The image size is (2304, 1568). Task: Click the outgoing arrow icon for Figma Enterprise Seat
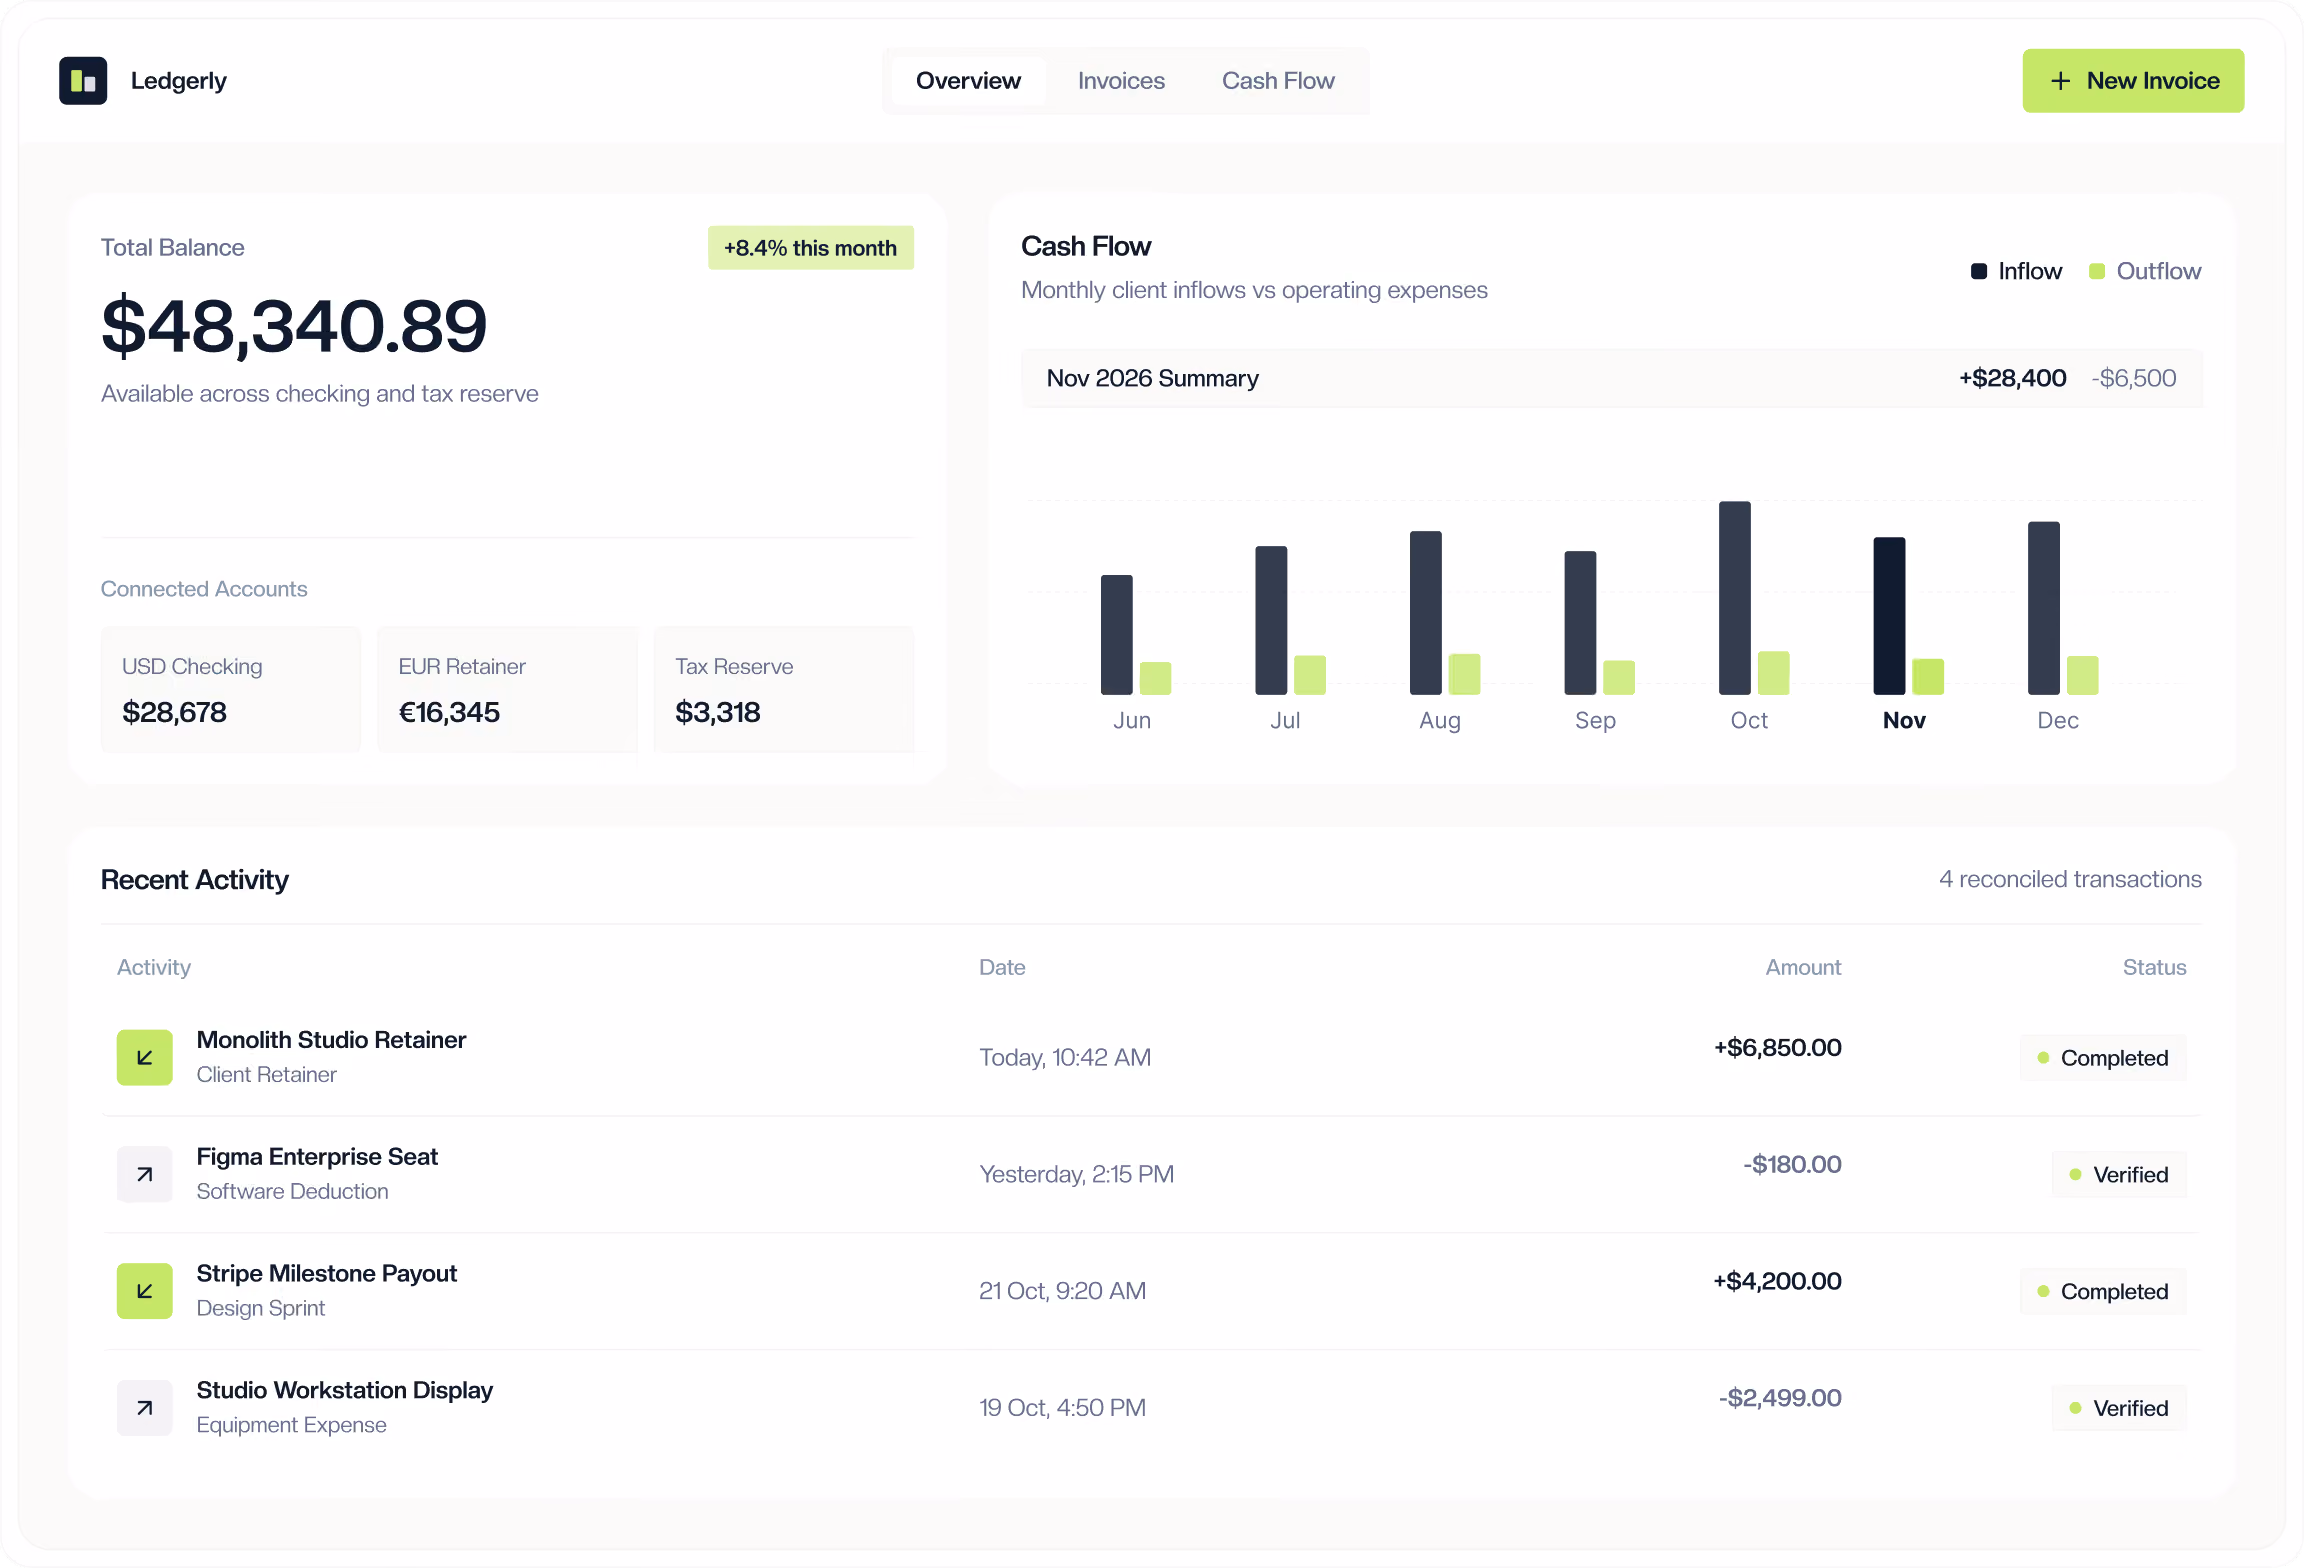(145, 1174)
